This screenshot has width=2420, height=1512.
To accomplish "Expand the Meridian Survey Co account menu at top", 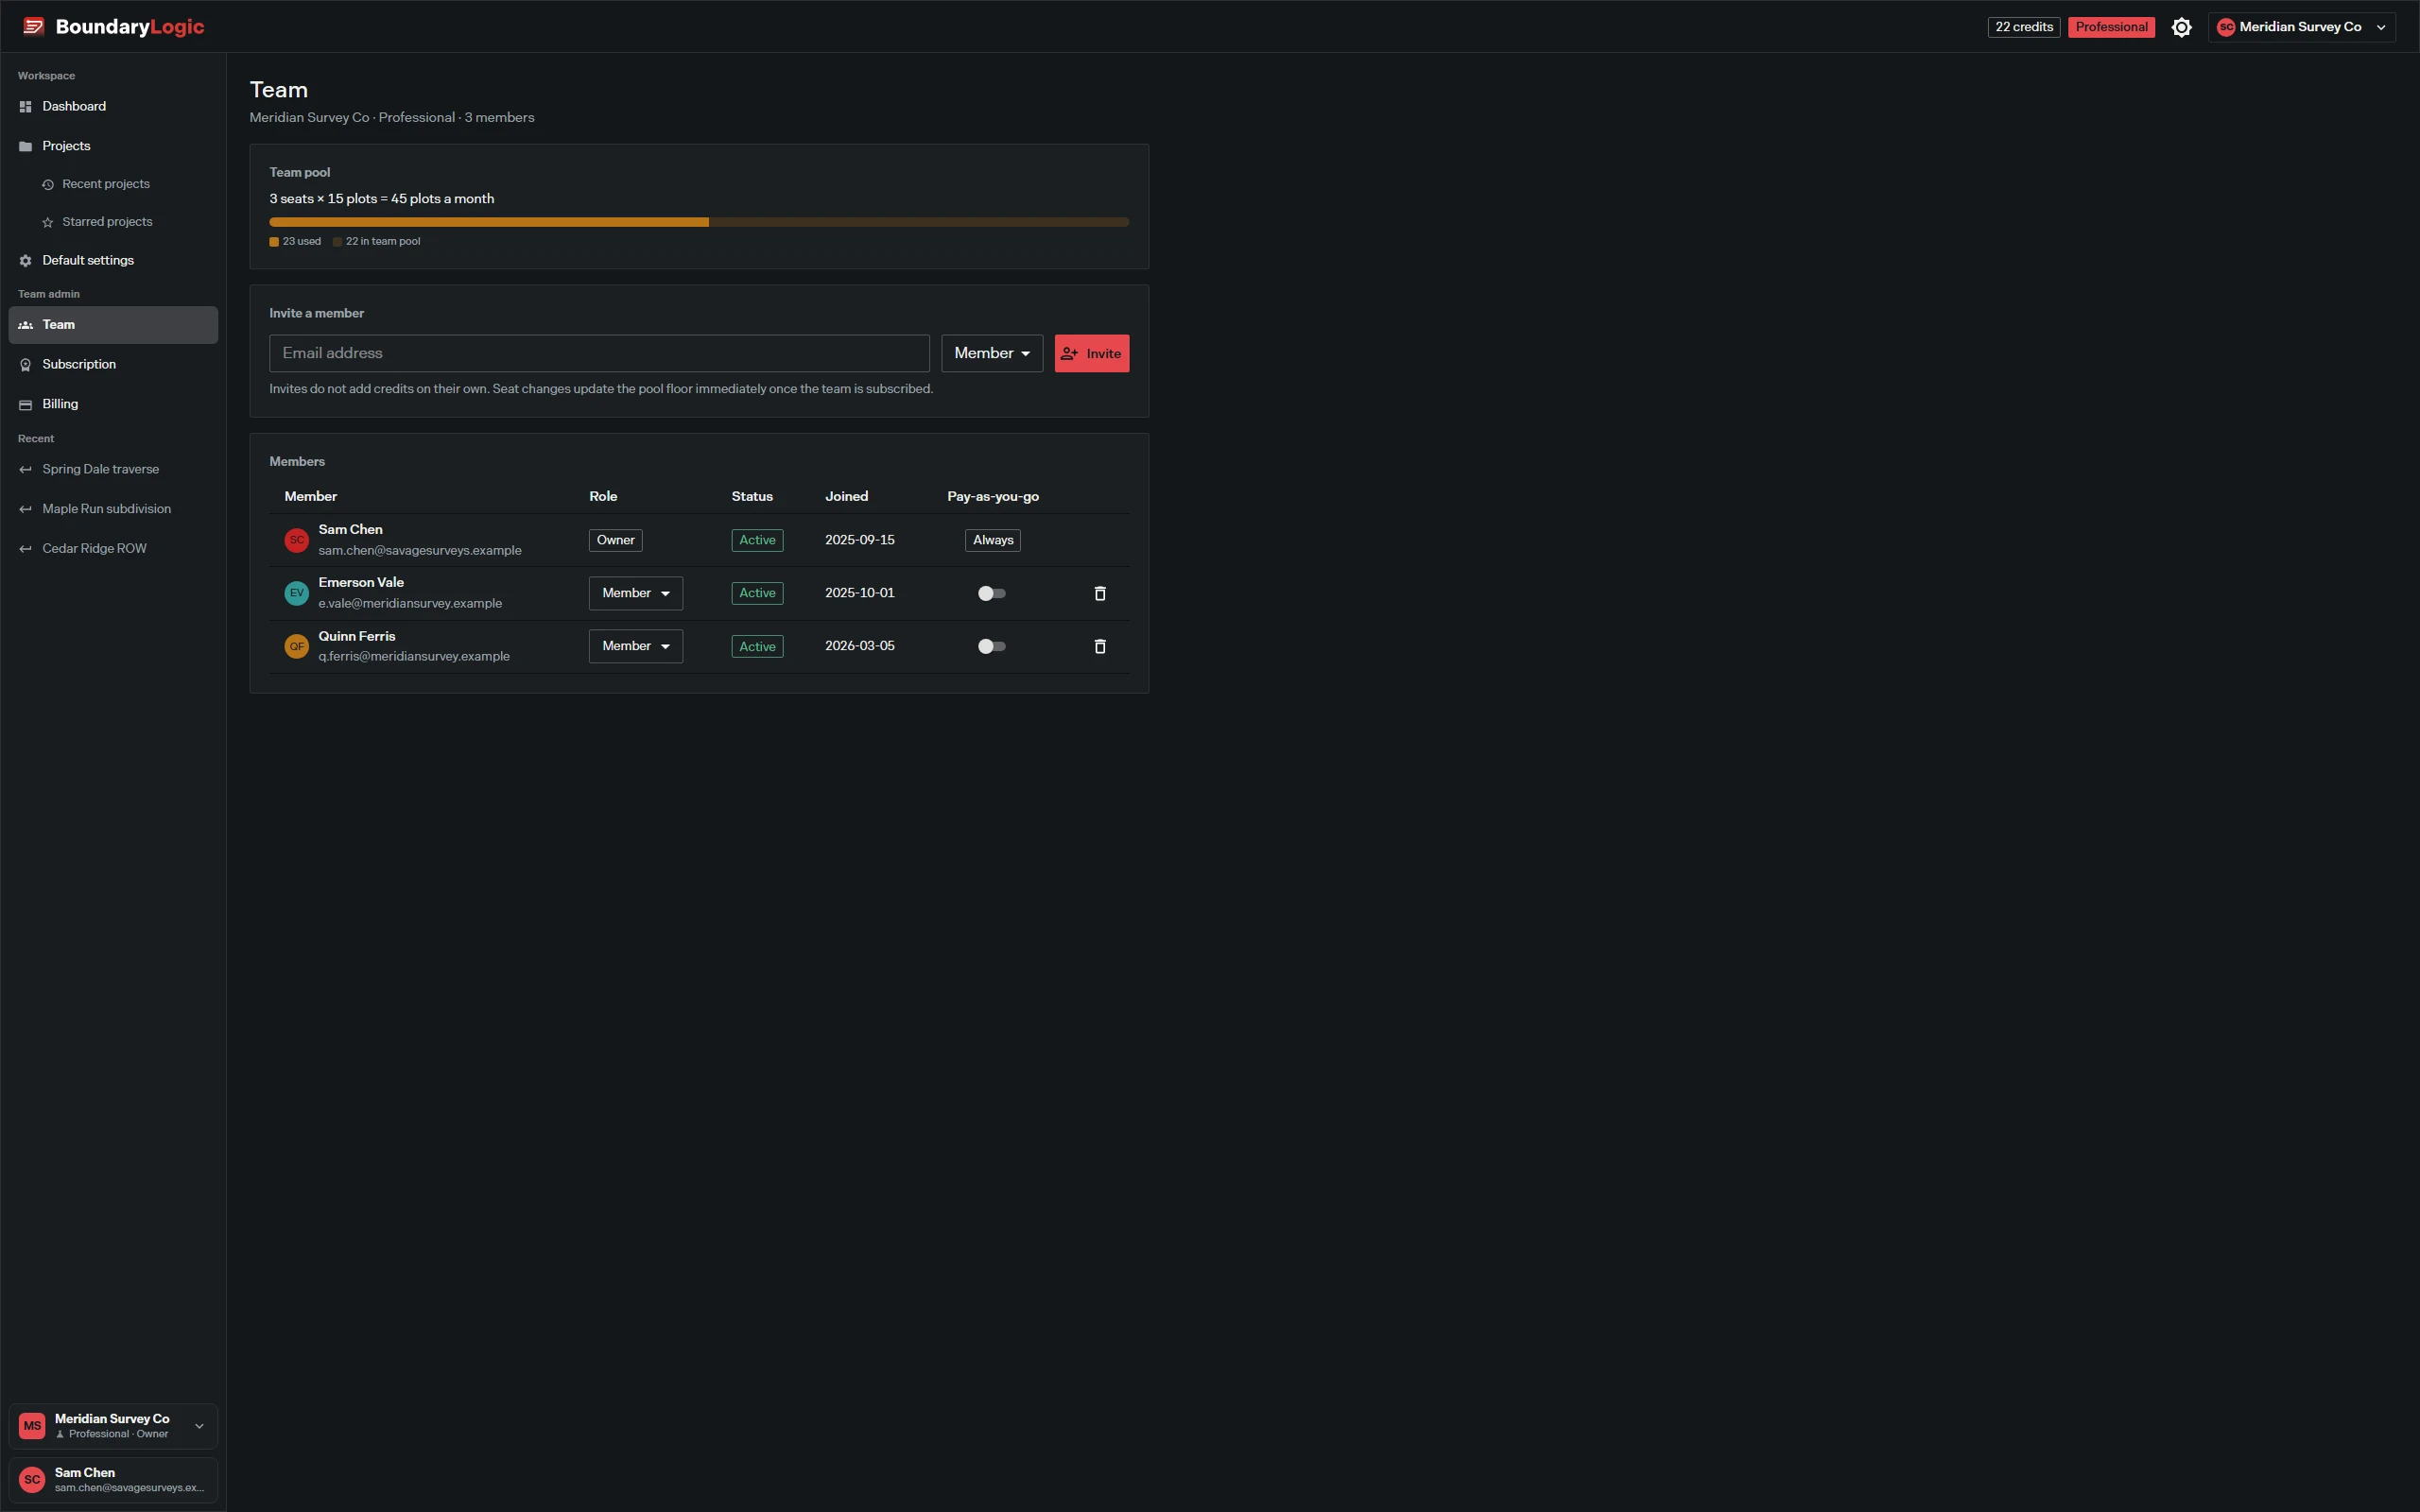I will pos(2301,27).
